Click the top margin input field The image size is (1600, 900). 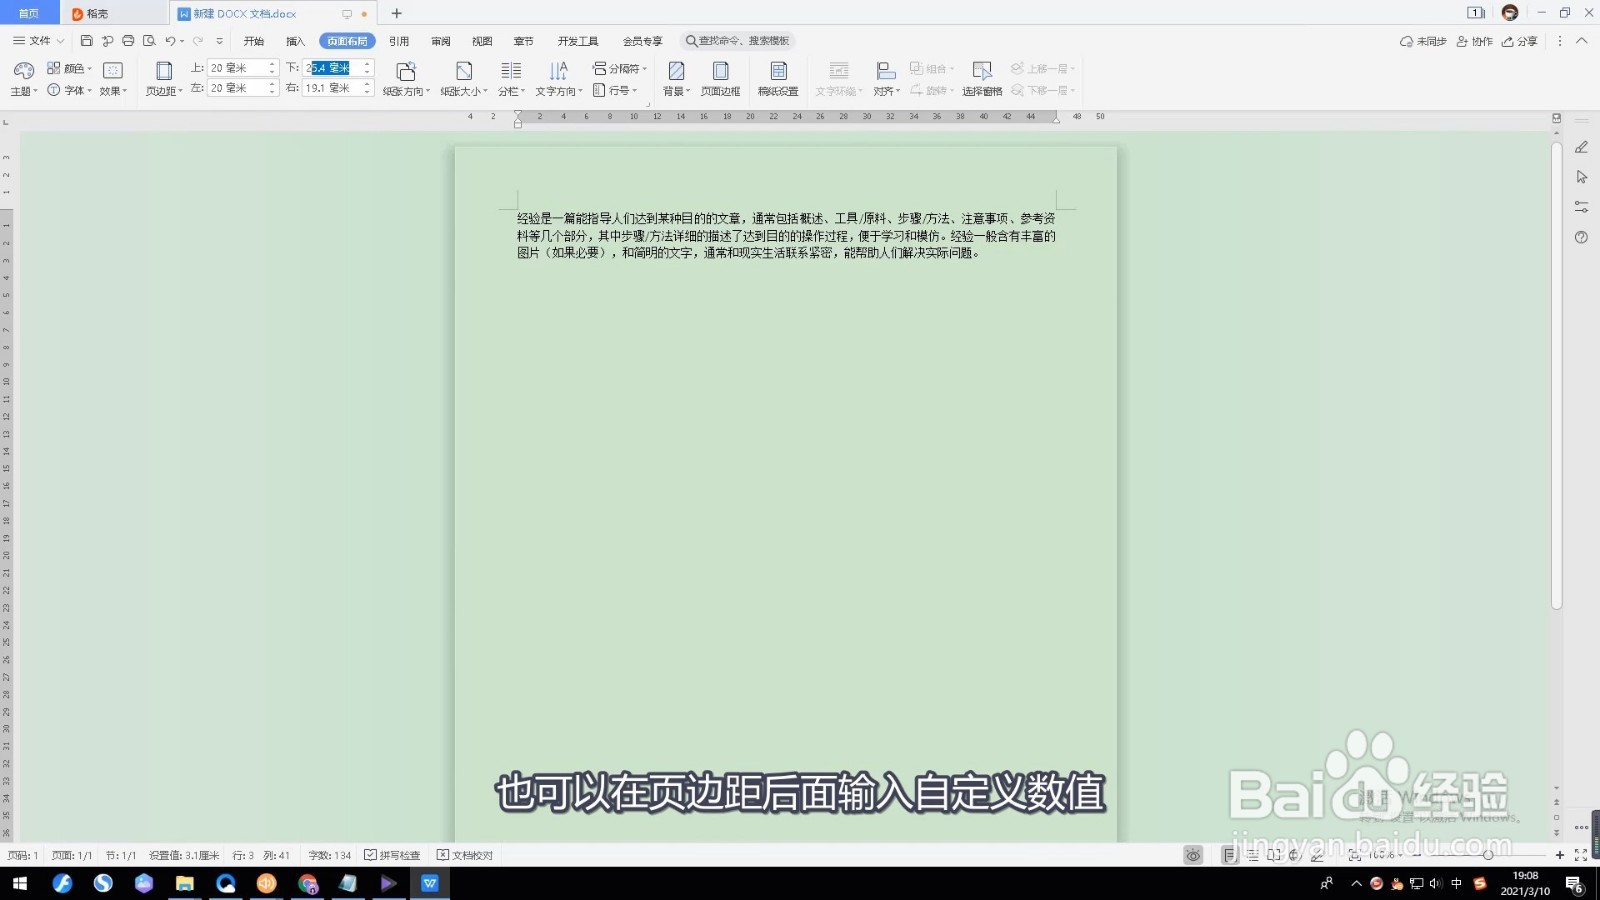click(x=243, y=68)
